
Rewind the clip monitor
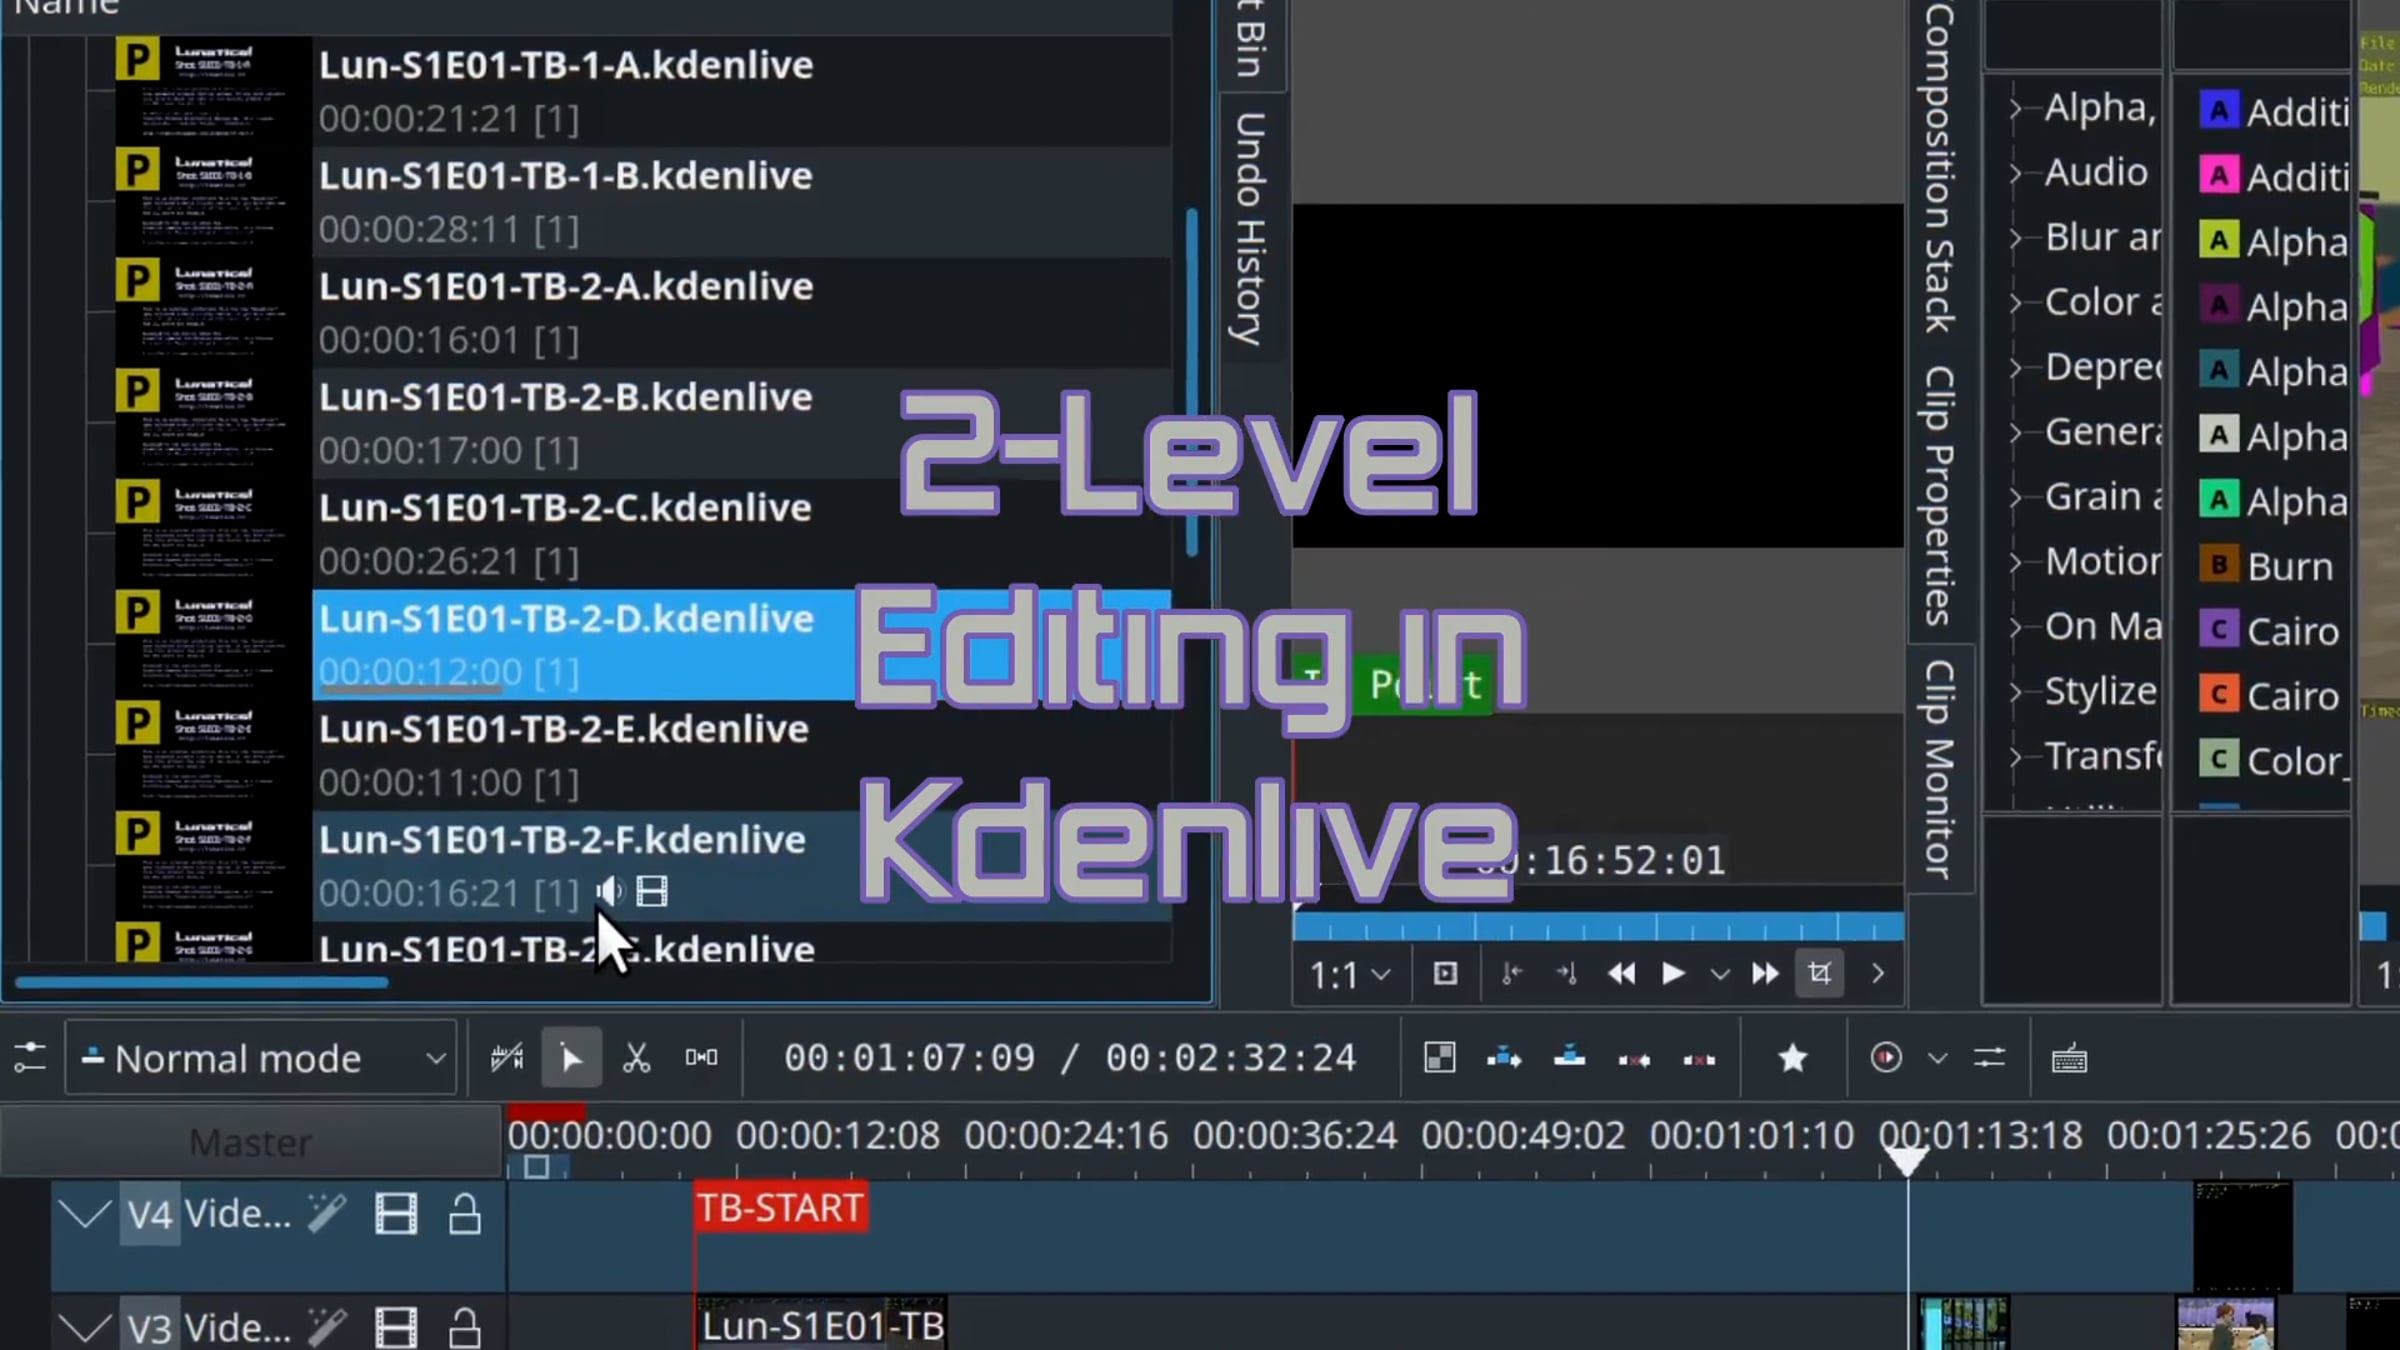point(1621,973)
